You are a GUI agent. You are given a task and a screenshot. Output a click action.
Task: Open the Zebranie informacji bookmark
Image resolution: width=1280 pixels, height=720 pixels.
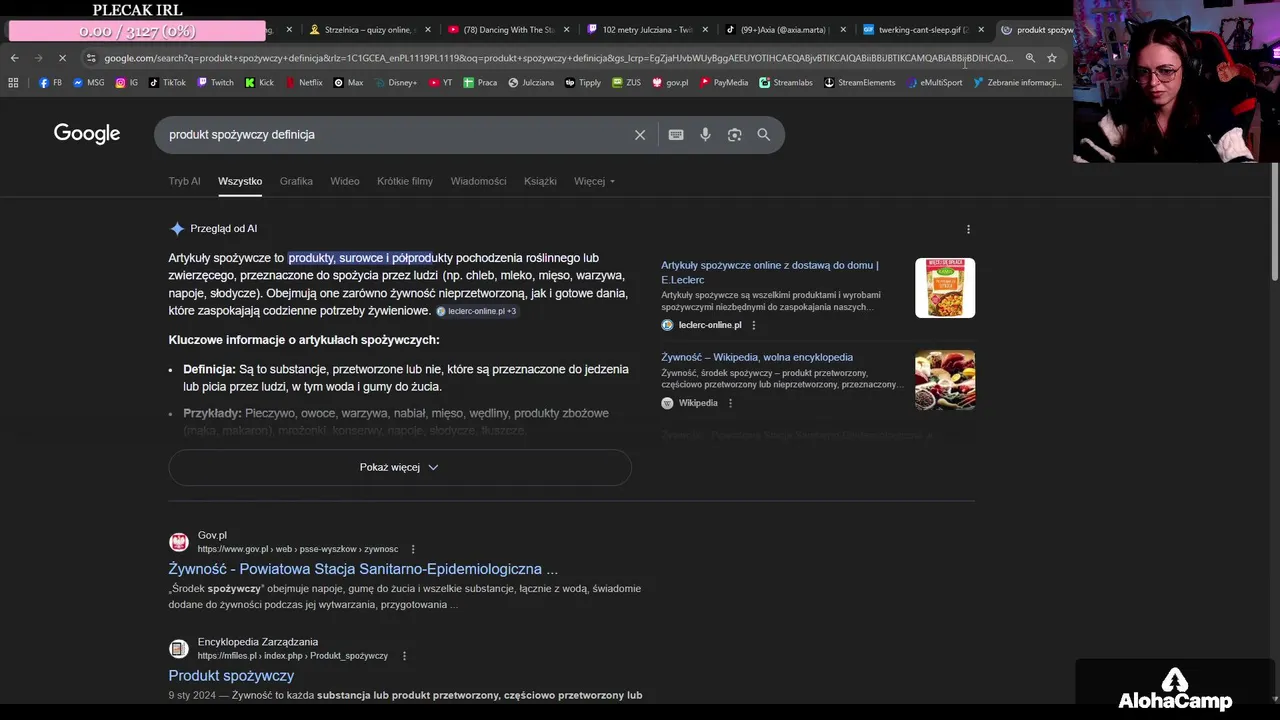click(x=1018, y=83)
